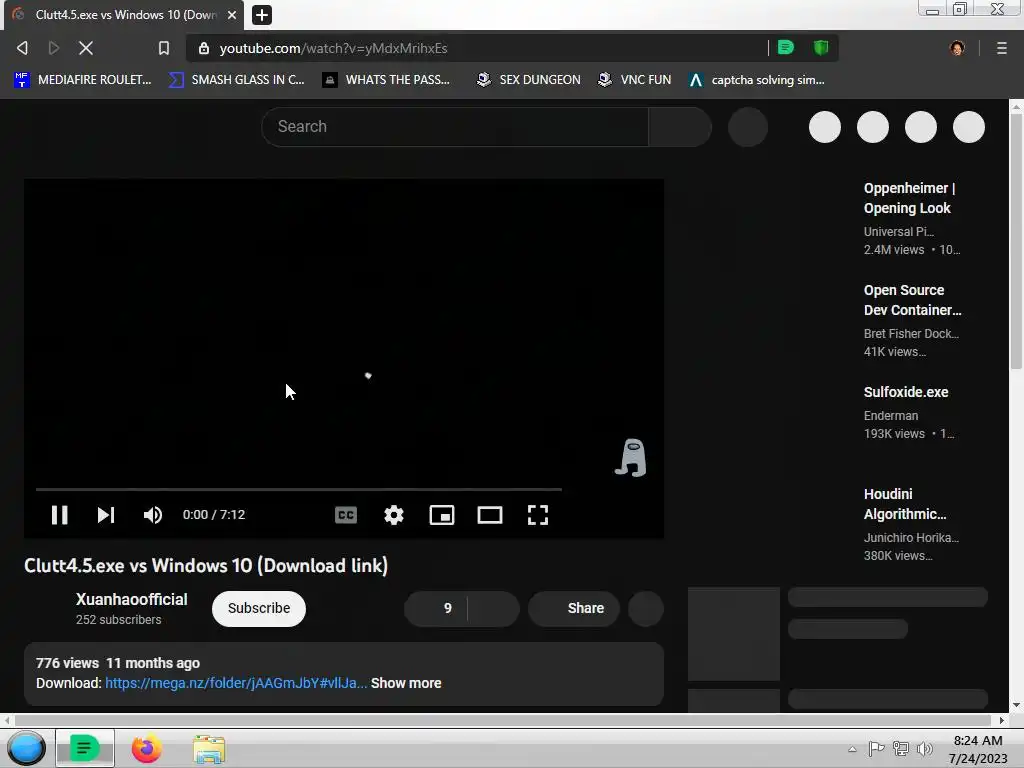This screenshot has height=768, width=1024.
Task: Mute the video volume speaker icon
Action: pos(153,515)
